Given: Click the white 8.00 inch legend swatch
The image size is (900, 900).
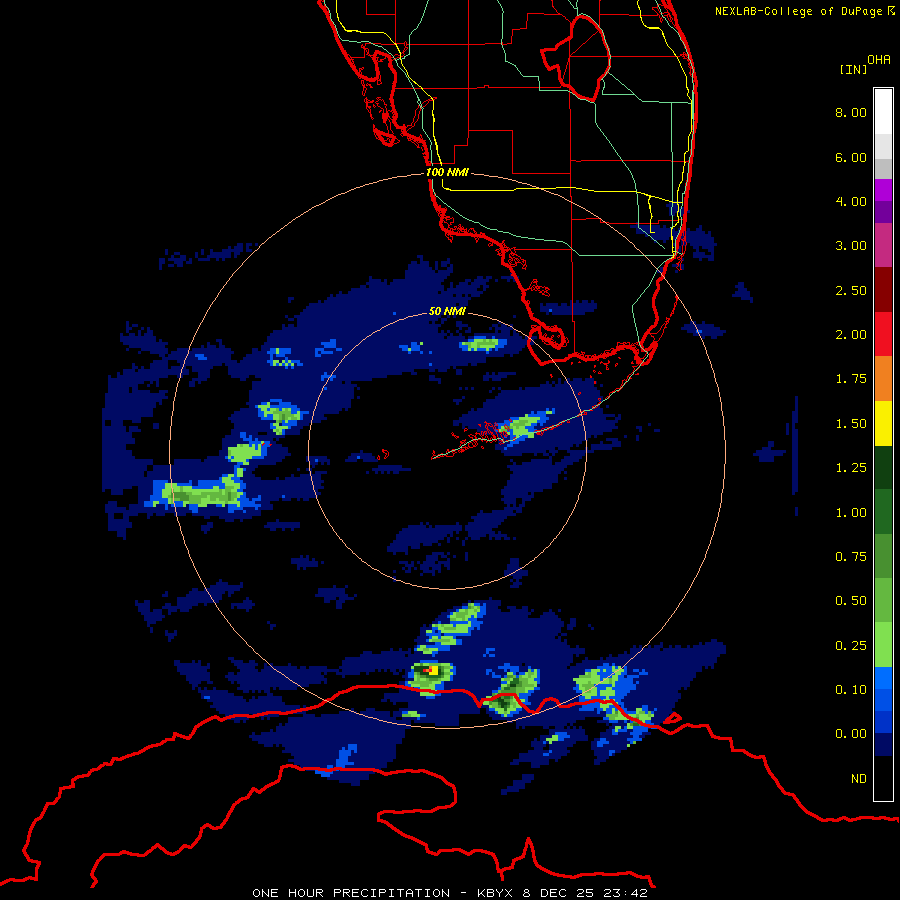Looking at the screenshot, I should point(883,112).
